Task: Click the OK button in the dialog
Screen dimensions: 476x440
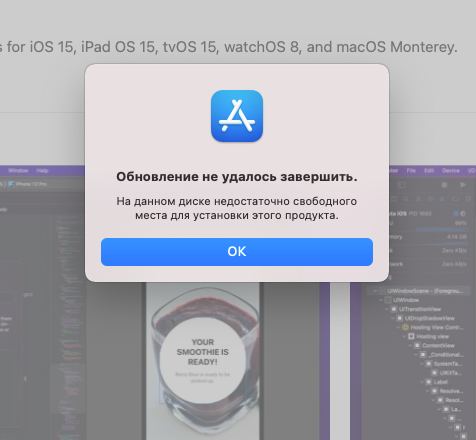Action: click(237, 252)
